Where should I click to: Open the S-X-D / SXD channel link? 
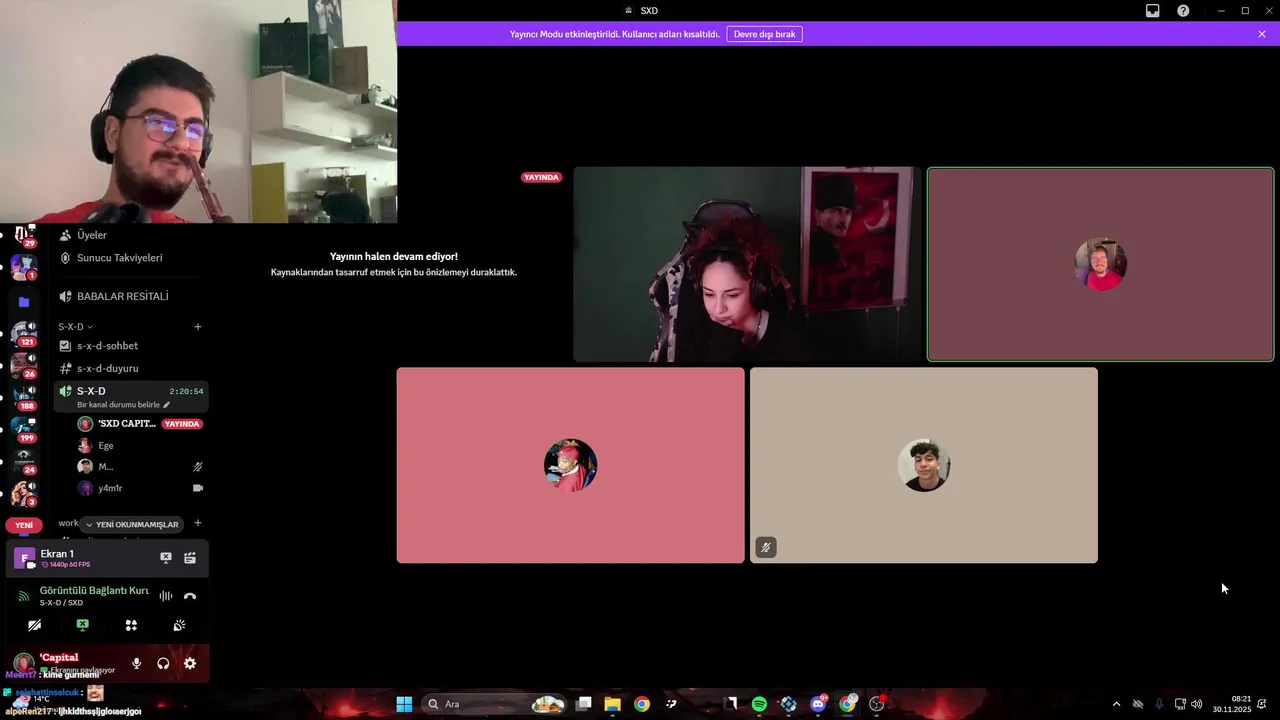point(61,603)
